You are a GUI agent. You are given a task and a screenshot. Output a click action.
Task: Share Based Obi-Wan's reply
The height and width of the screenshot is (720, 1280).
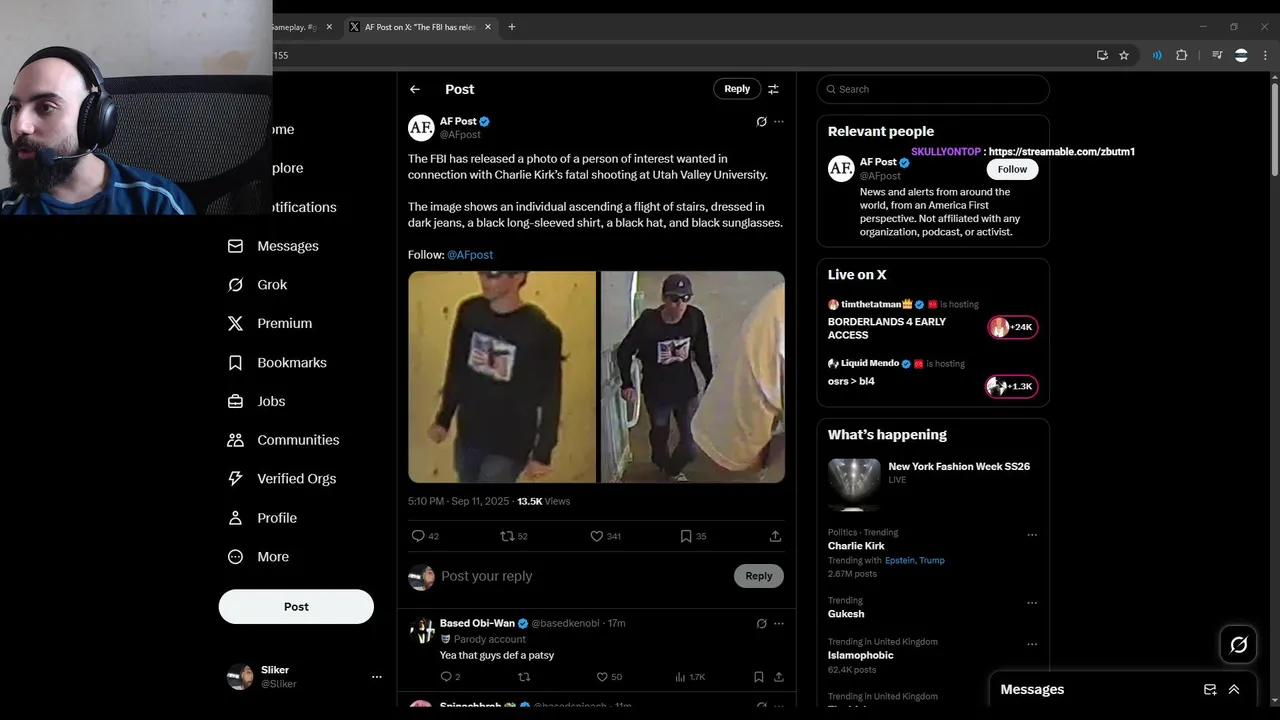coord(779,677)
